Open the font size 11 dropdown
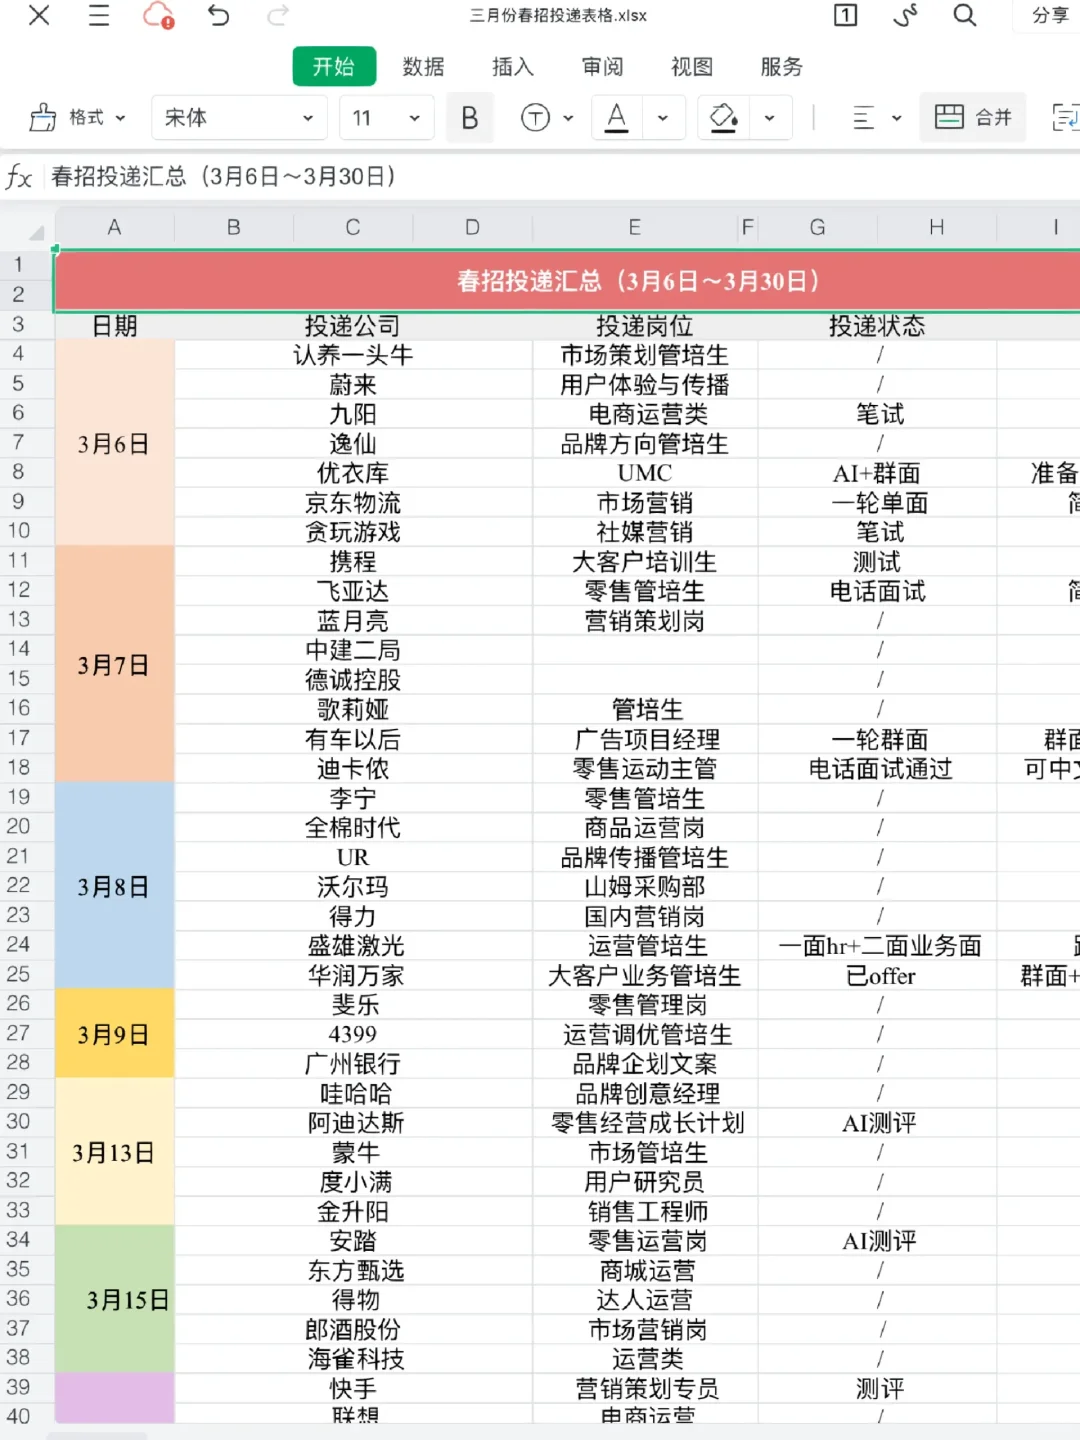Viewport: 1080px width, 1440px height. [387, 118]
